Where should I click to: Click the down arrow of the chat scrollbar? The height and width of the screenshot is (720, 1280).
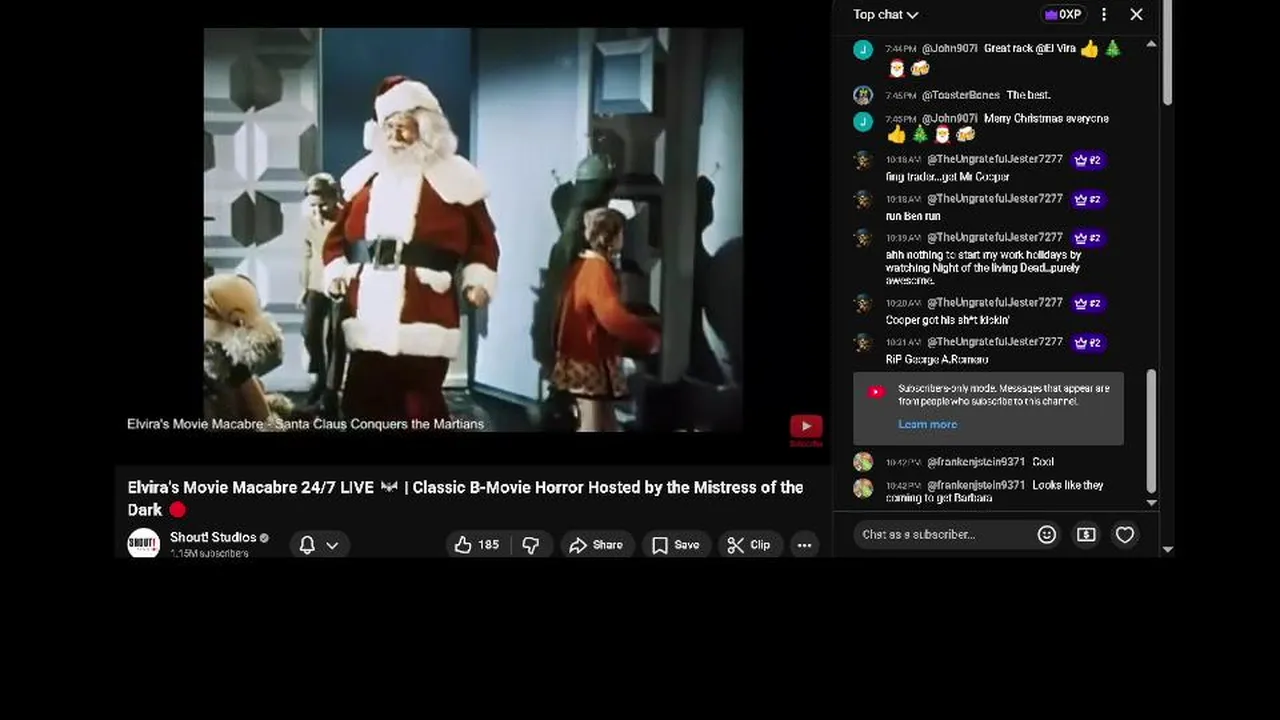1151,503
